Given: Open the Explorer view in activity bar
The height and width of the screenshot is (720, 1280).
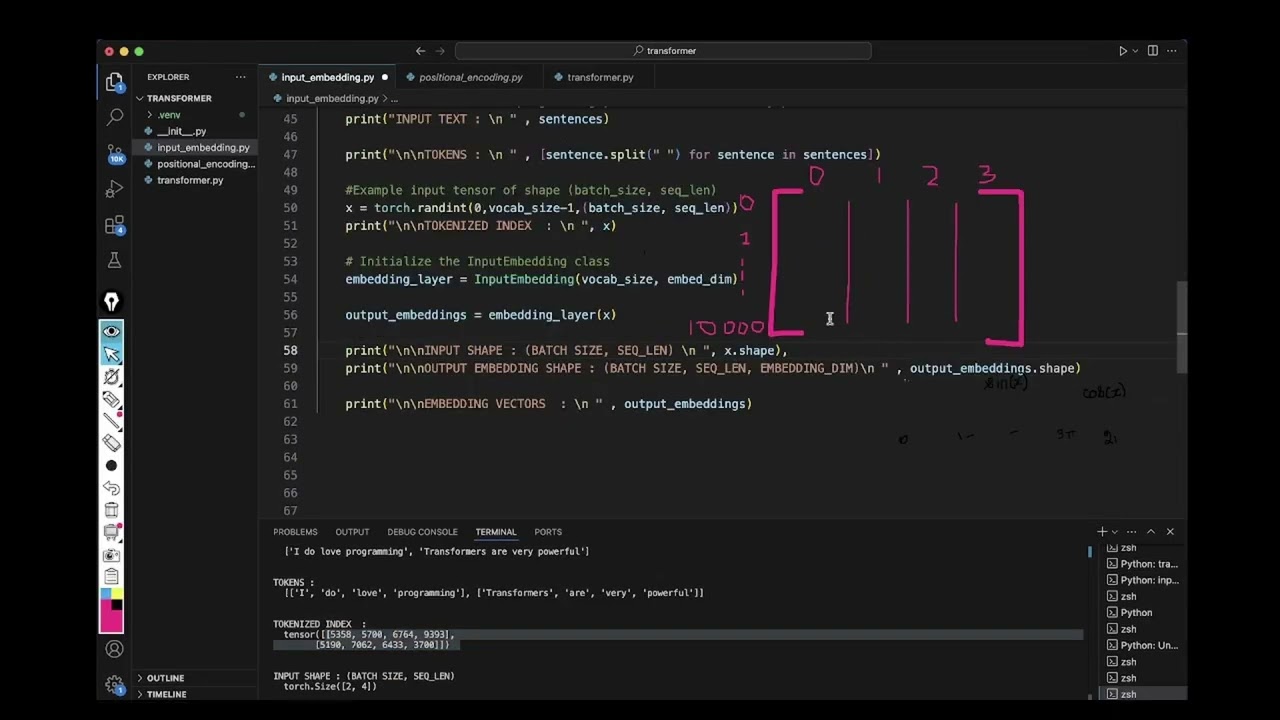Looking at the screenshot, I should point(114,83).
